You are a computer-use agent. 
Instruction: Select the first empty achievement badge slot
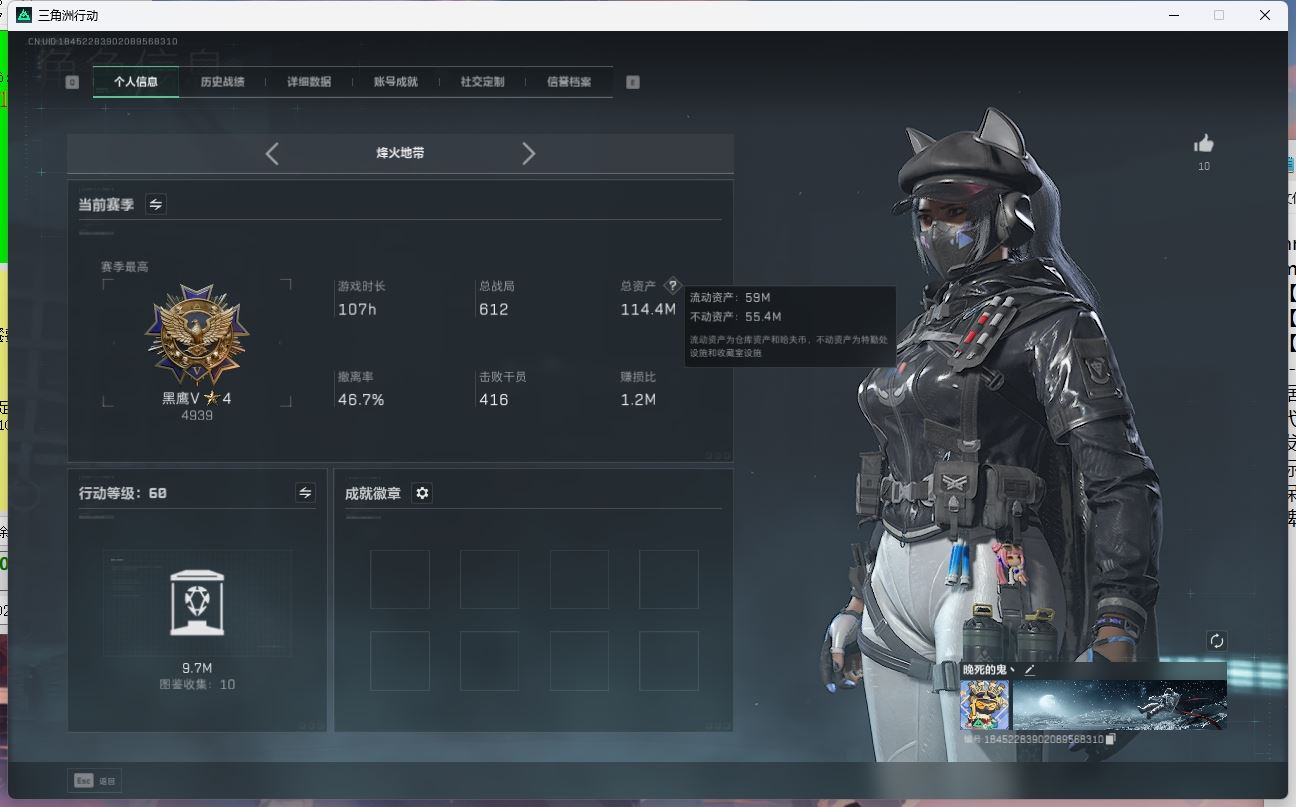(400, 579)
